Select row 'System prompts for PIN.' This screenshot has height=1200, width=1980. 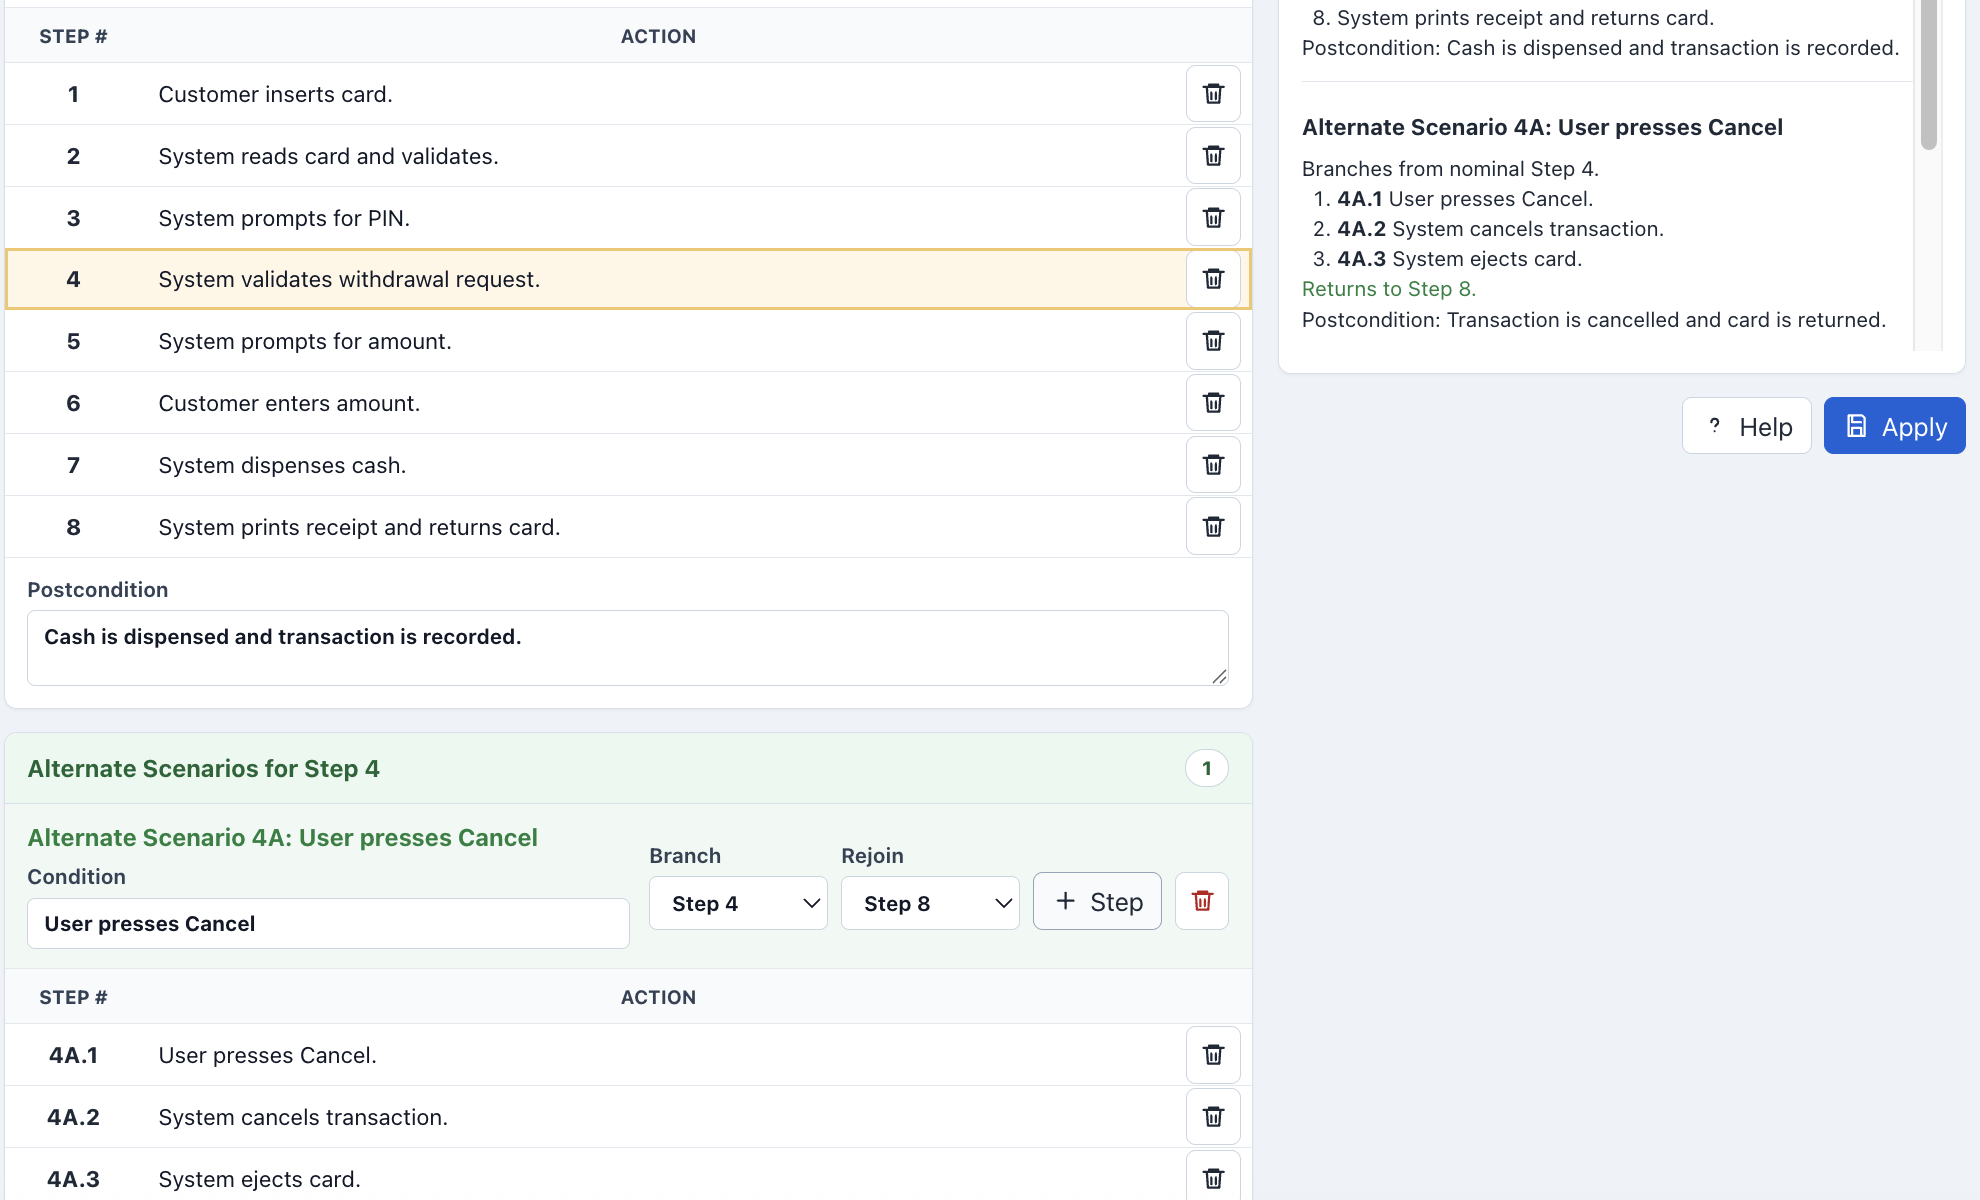point(628,218)
